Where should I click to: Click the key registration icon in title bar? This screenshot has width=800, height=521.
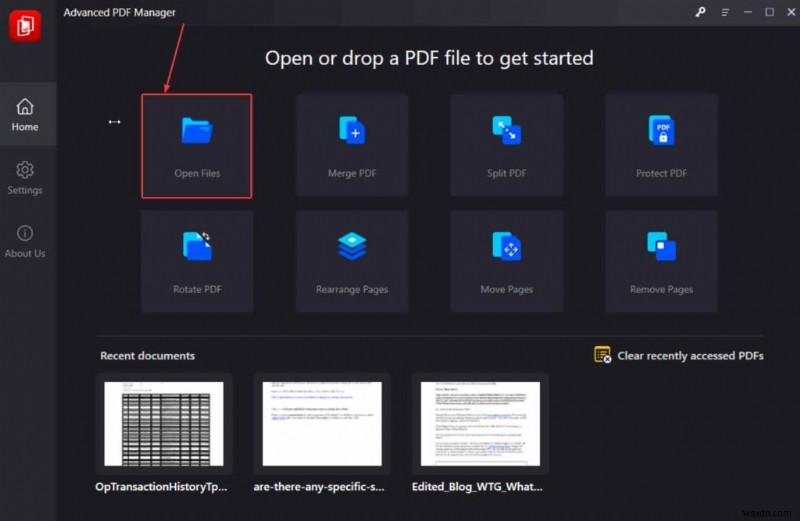[x=701, y=12]
